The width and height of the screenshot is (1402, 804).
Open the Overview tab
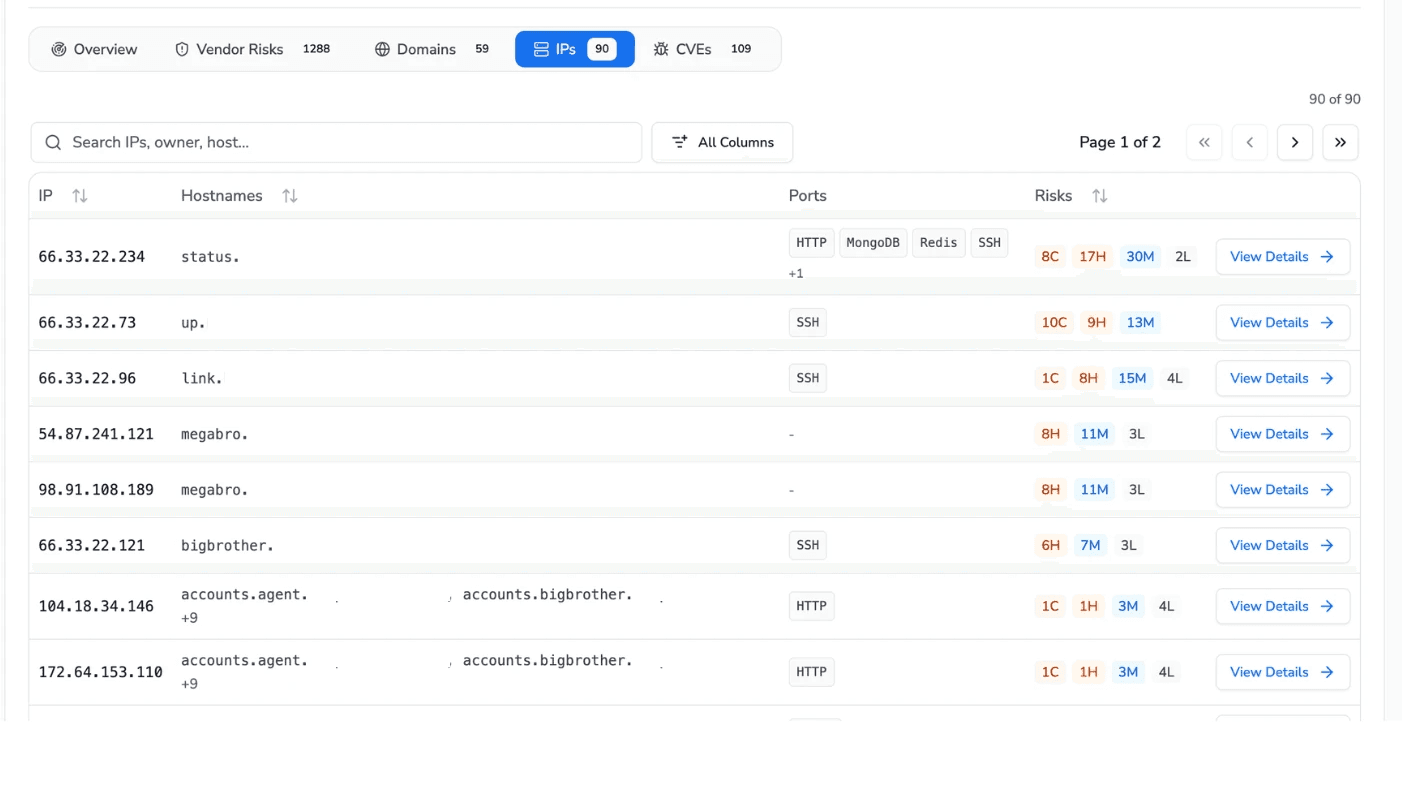click(94, 49)
